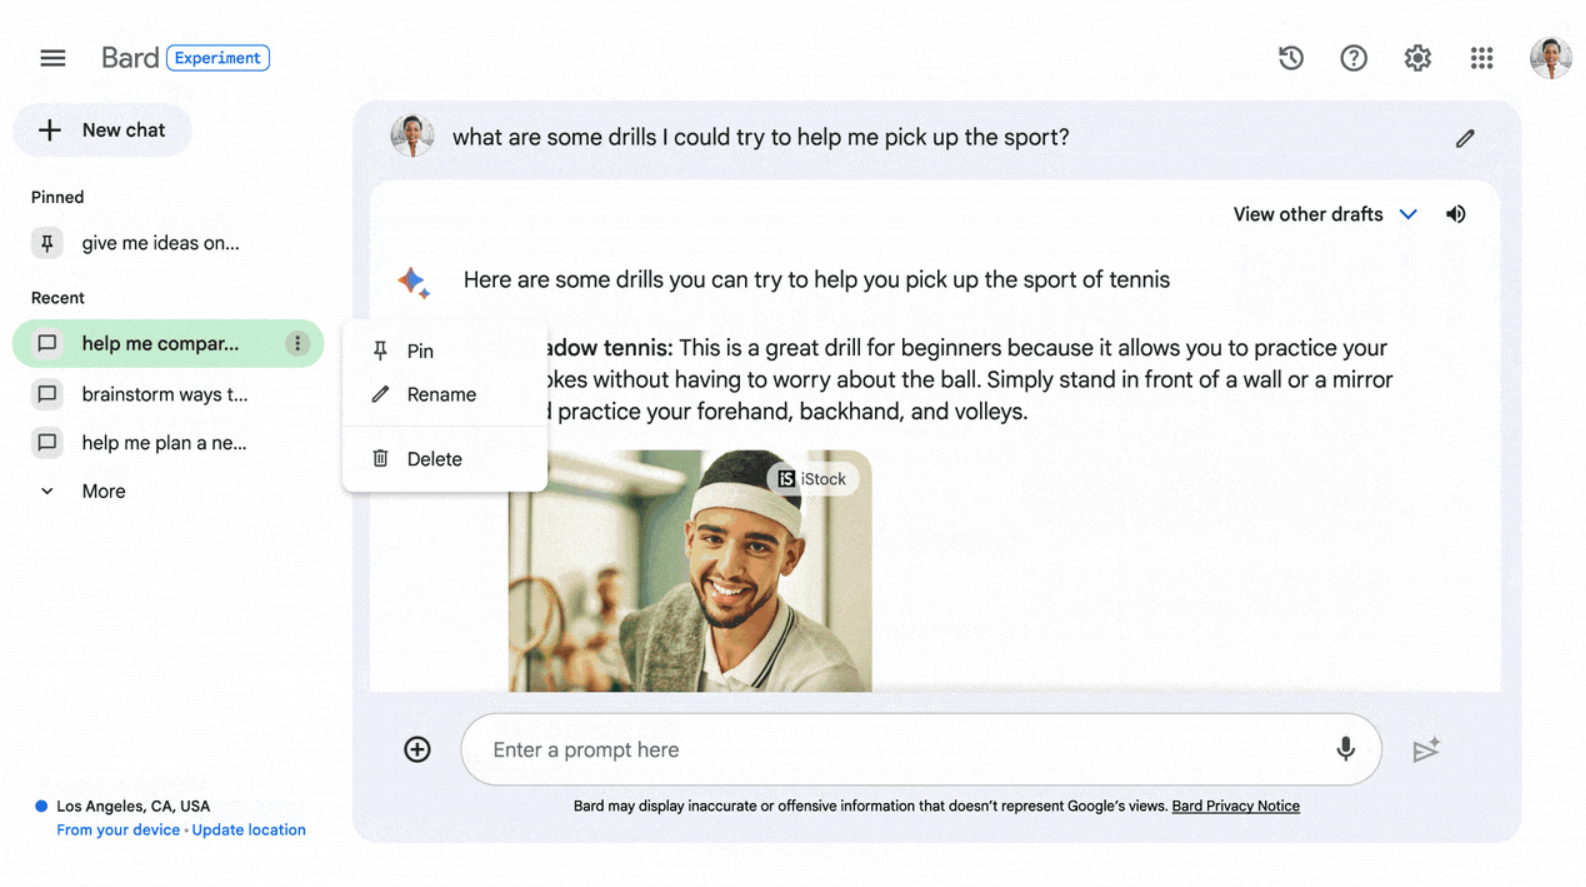
Task: Open the Google apps grid
Action: point(1481,58)
